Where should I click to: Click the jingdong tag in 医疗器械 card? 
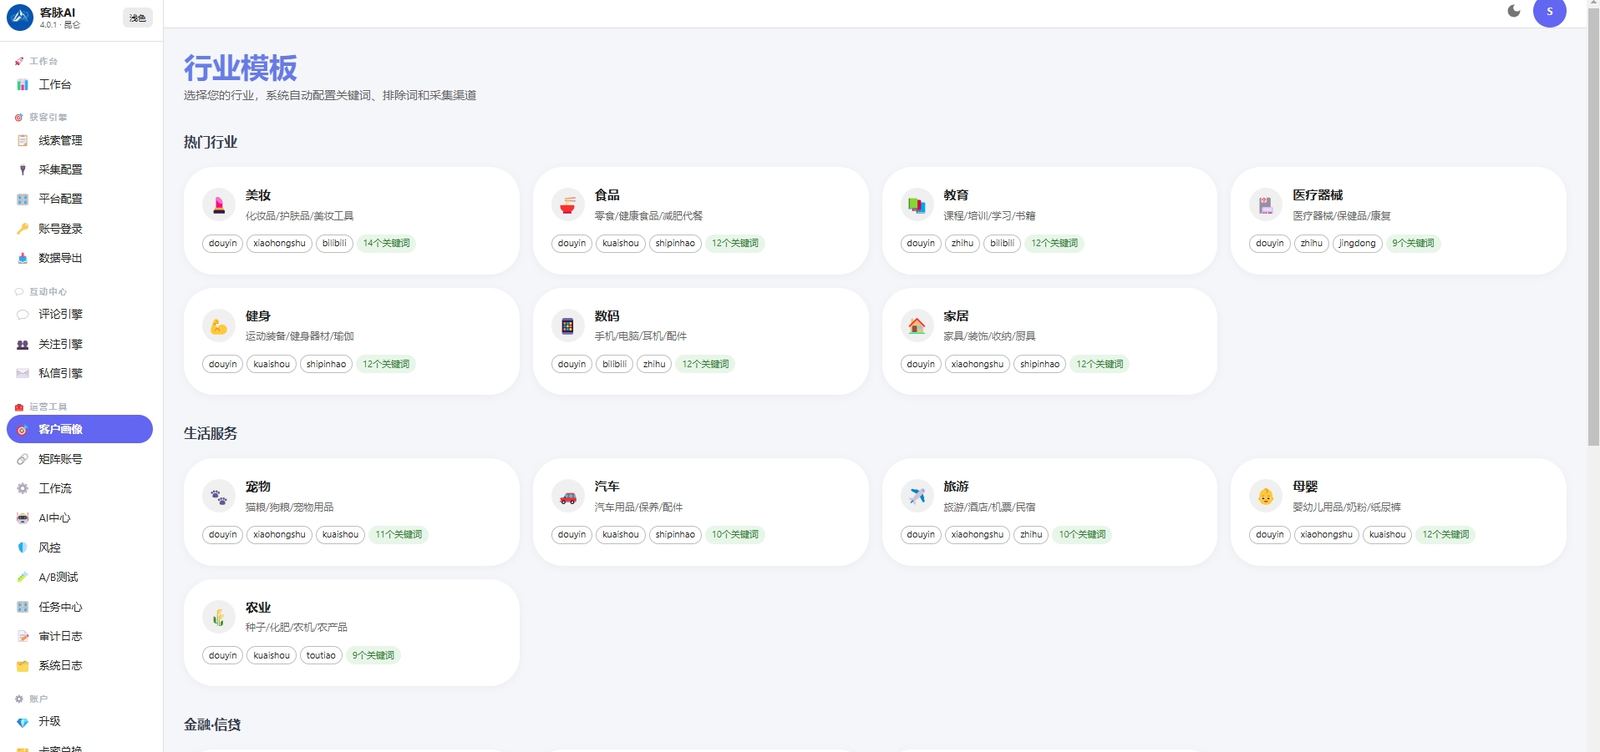1358,243
